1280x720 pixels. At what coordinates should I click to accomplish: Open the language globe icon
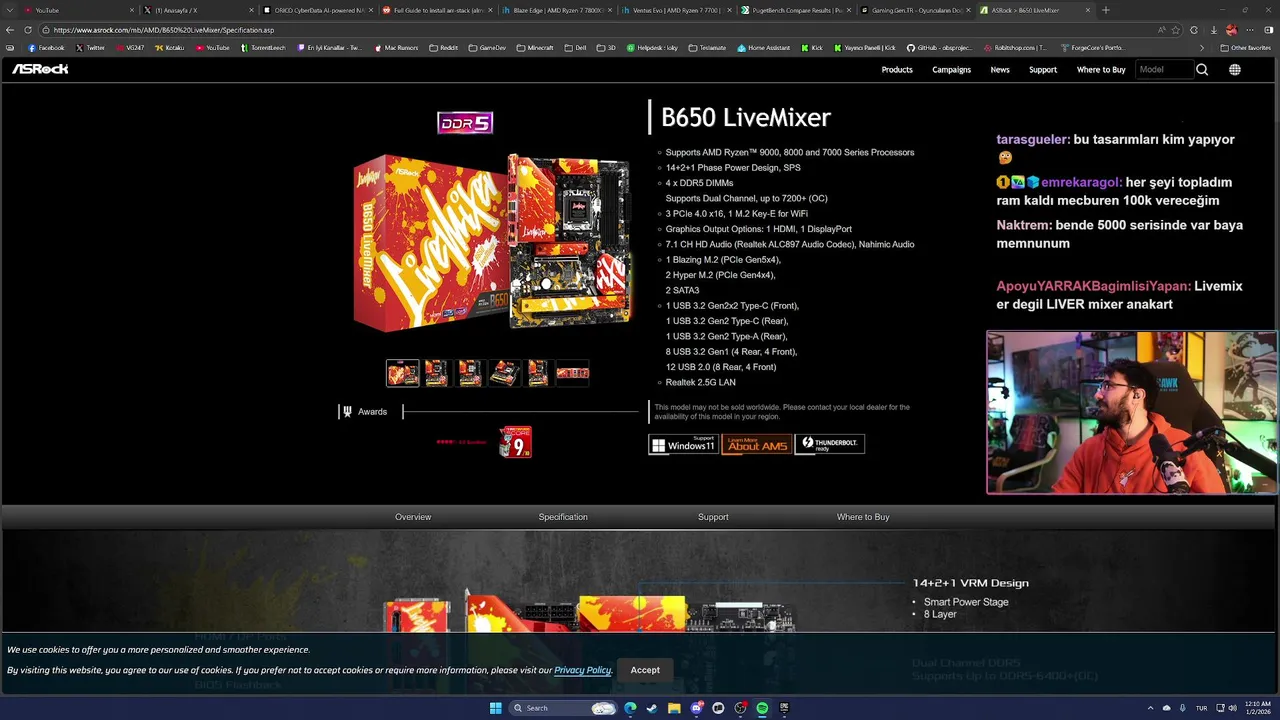coord(1235,69)
